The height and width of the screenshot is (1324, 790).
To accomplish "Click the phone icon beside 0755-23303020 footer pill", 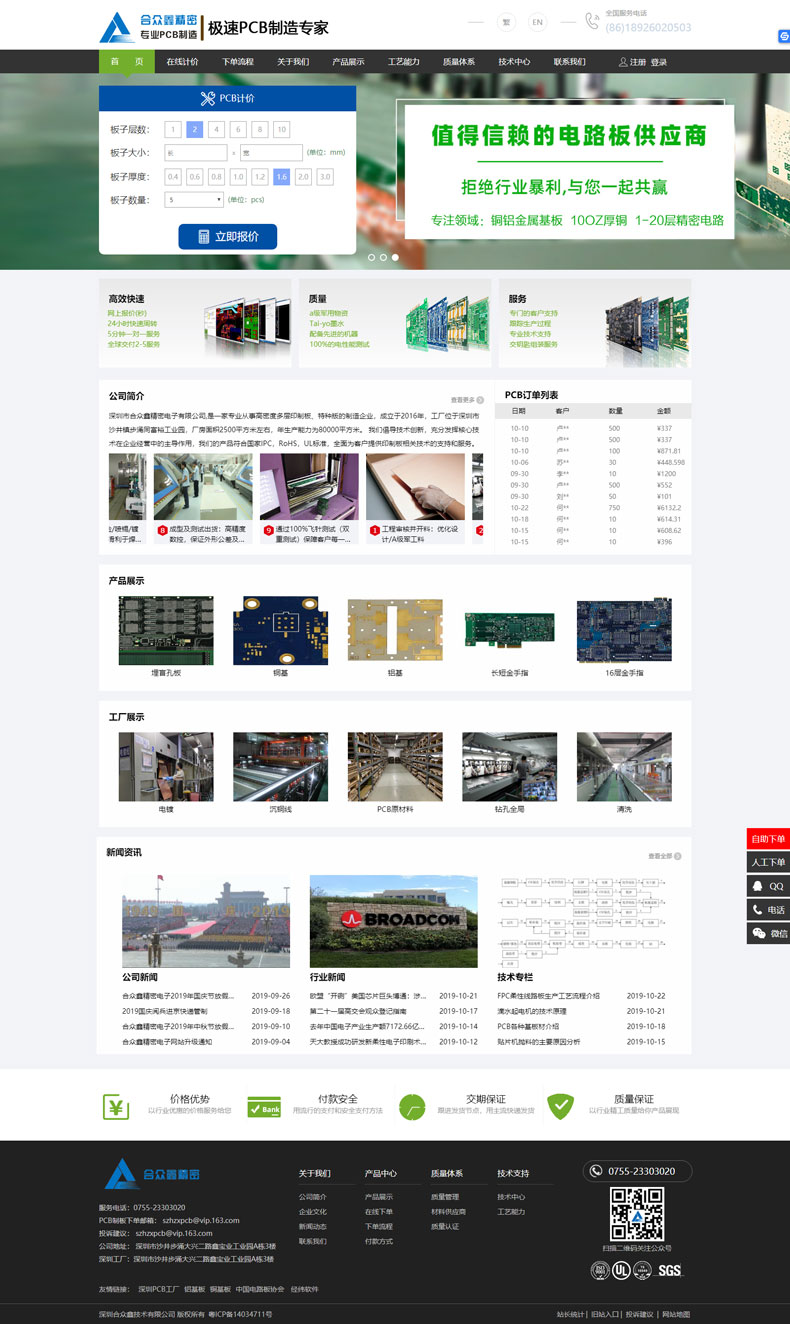I will pyautogui.click(x=596, y=1171).
